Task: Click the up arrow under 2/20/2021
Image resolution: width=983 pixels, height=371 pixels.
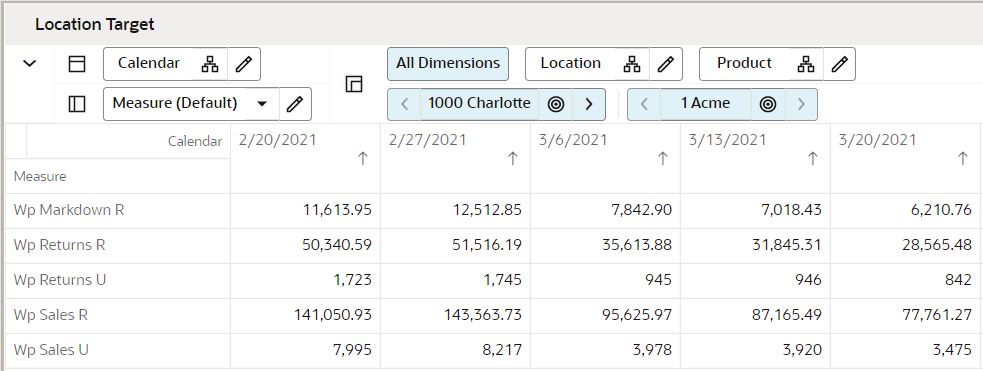Action: click(362, 159)
